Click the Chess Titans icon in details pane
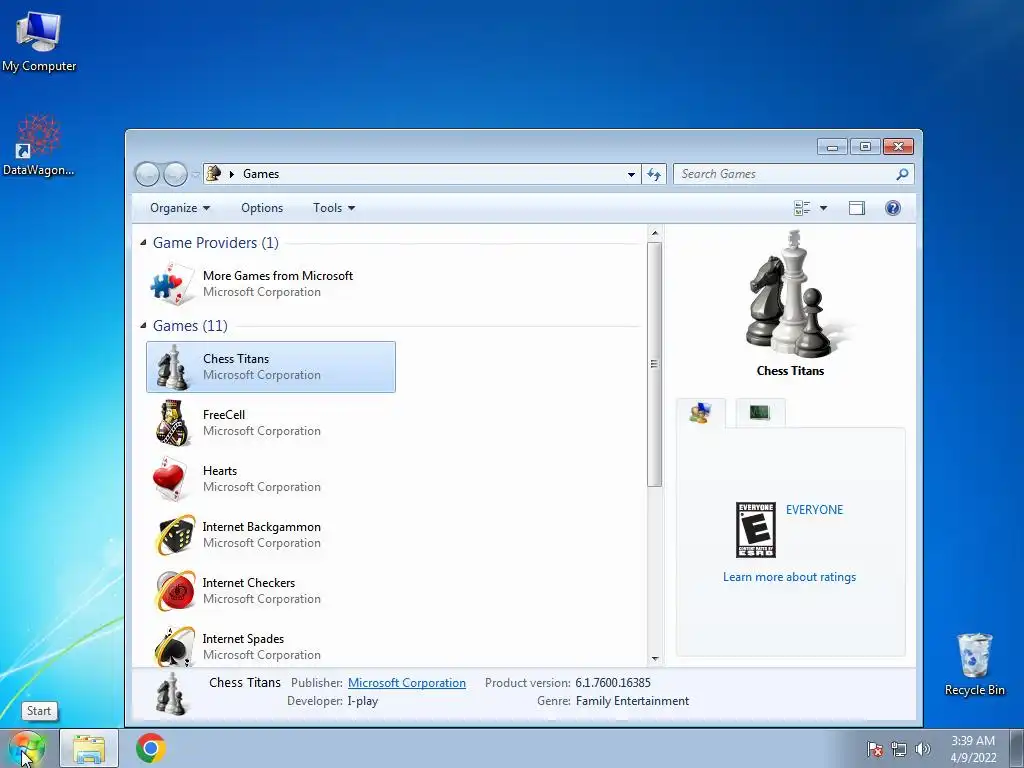1024x768 pixels. [x=172, y=694]
